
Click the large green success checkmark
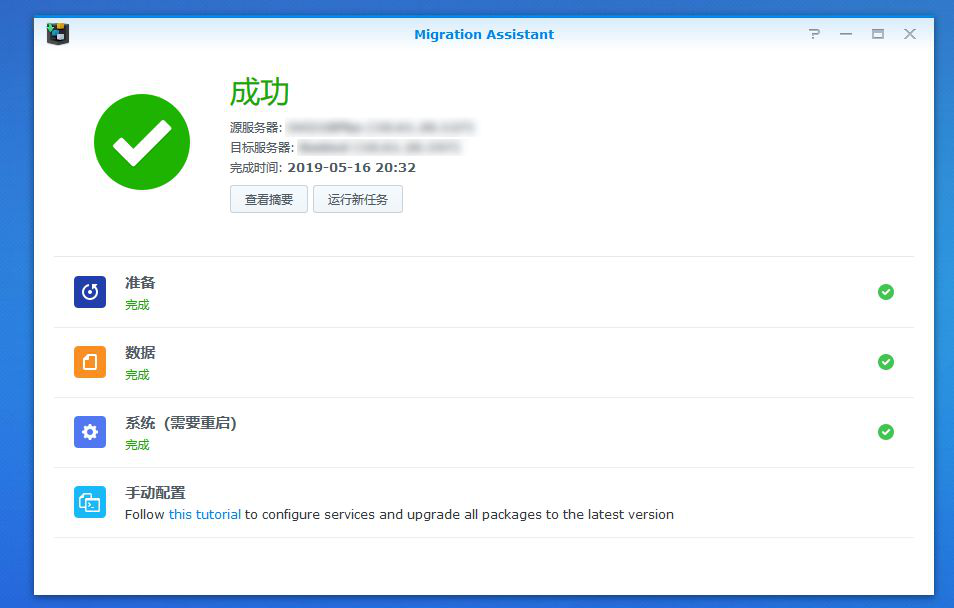tap(141, 141)
